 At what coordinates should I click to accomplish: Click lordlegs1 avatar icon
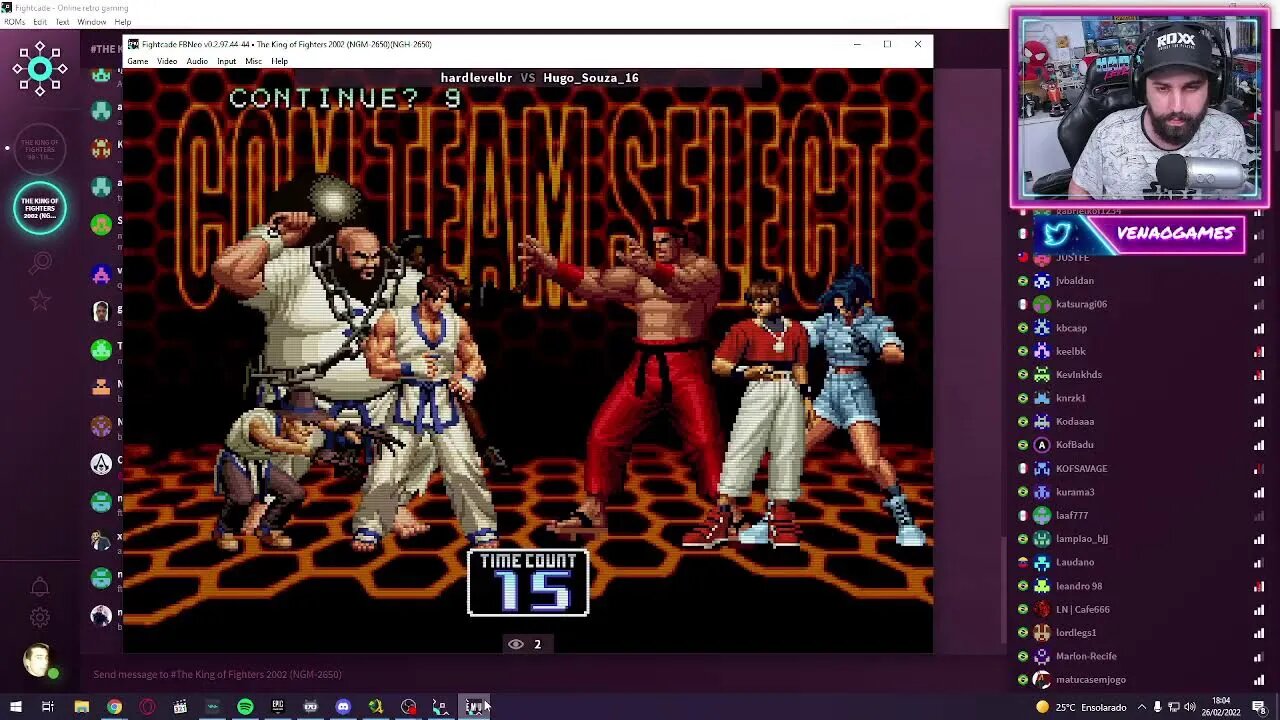(1042, 632)
